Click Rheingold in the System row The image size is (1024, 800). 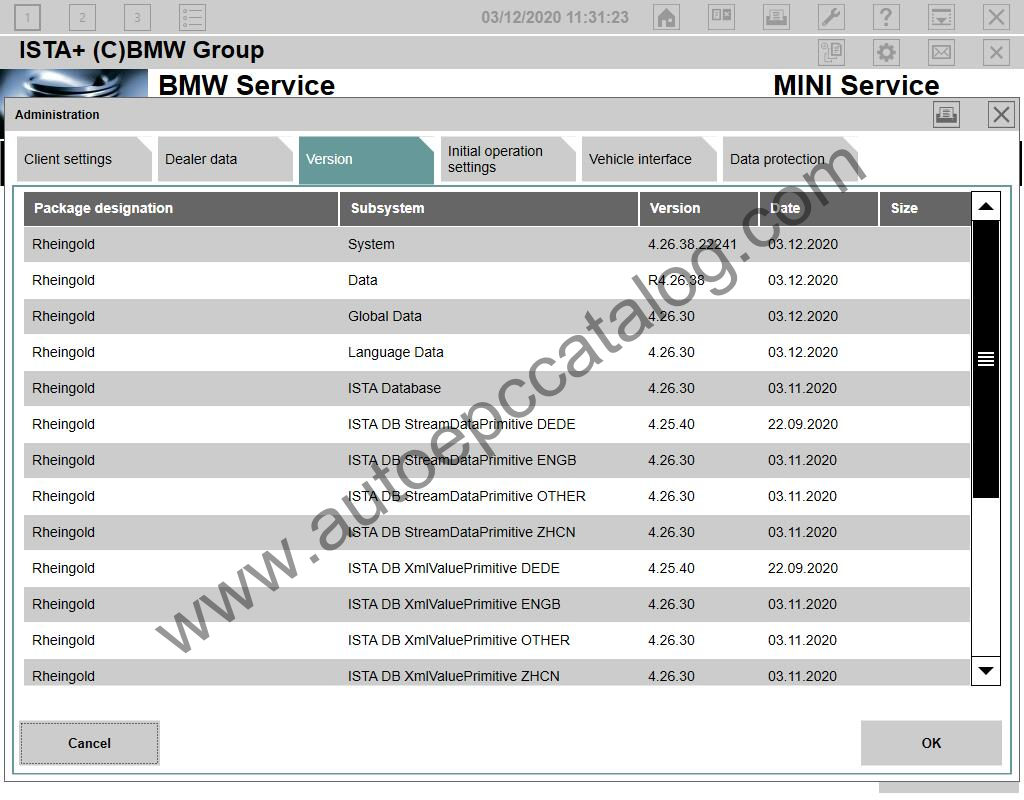click(63, 244)
